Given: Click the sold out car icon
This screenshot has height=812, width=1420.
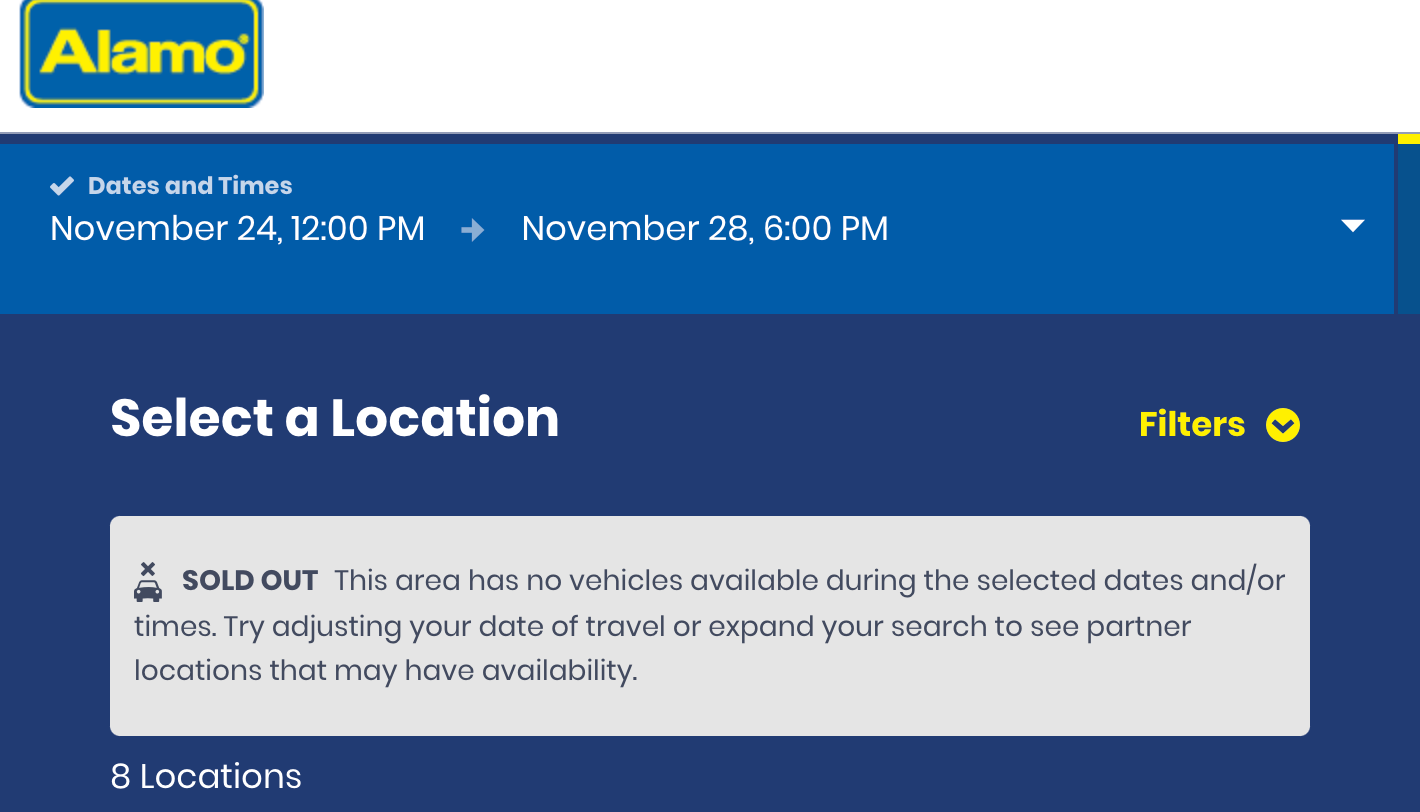Looking at the screenshot, I should coord(148,582).
